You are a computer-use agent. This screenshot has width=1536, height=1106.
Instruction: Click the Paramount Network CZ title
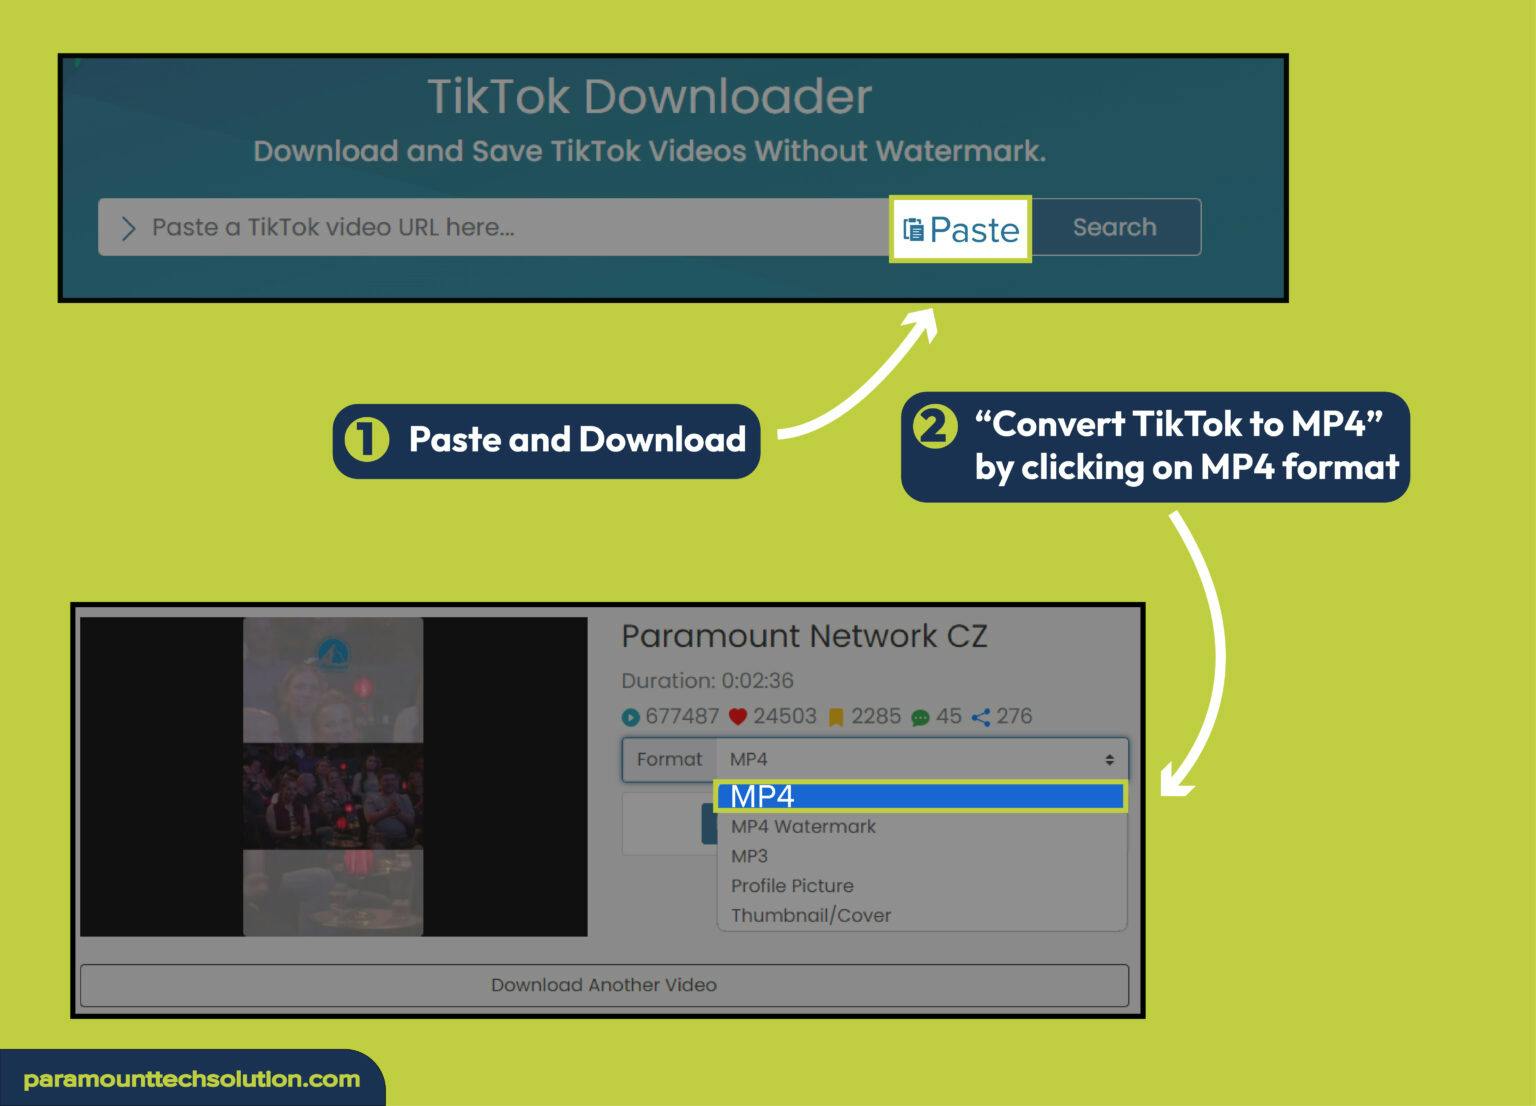click(804, 636)
